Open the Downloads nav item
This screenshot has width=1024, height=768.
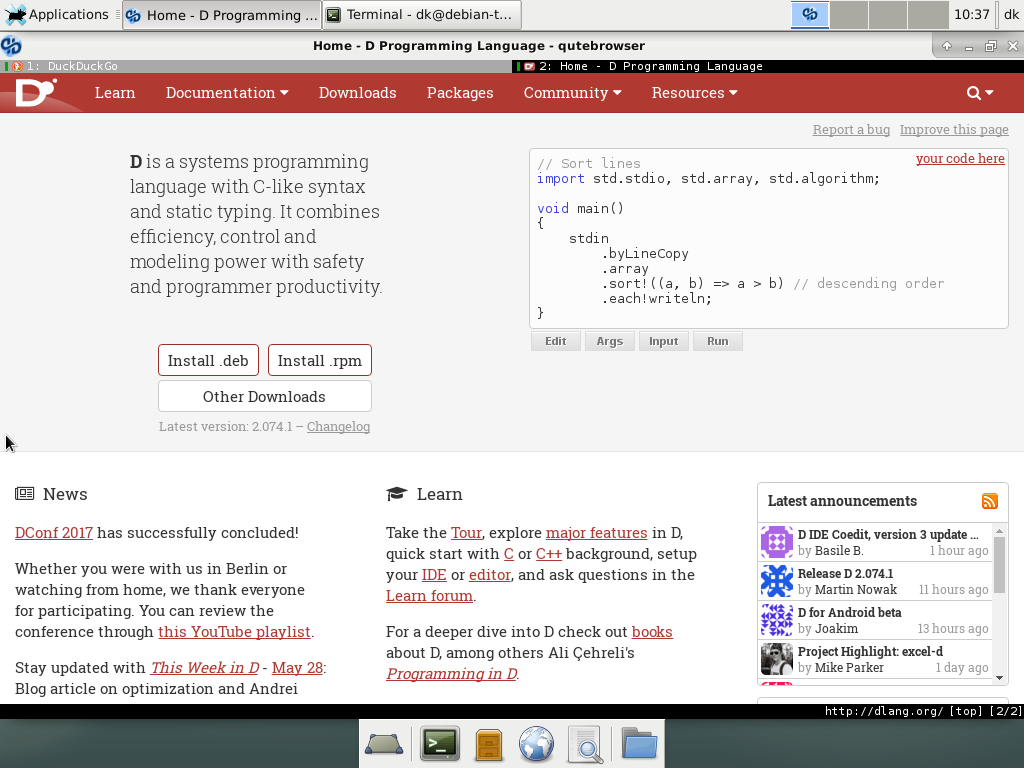pos(357,93)
